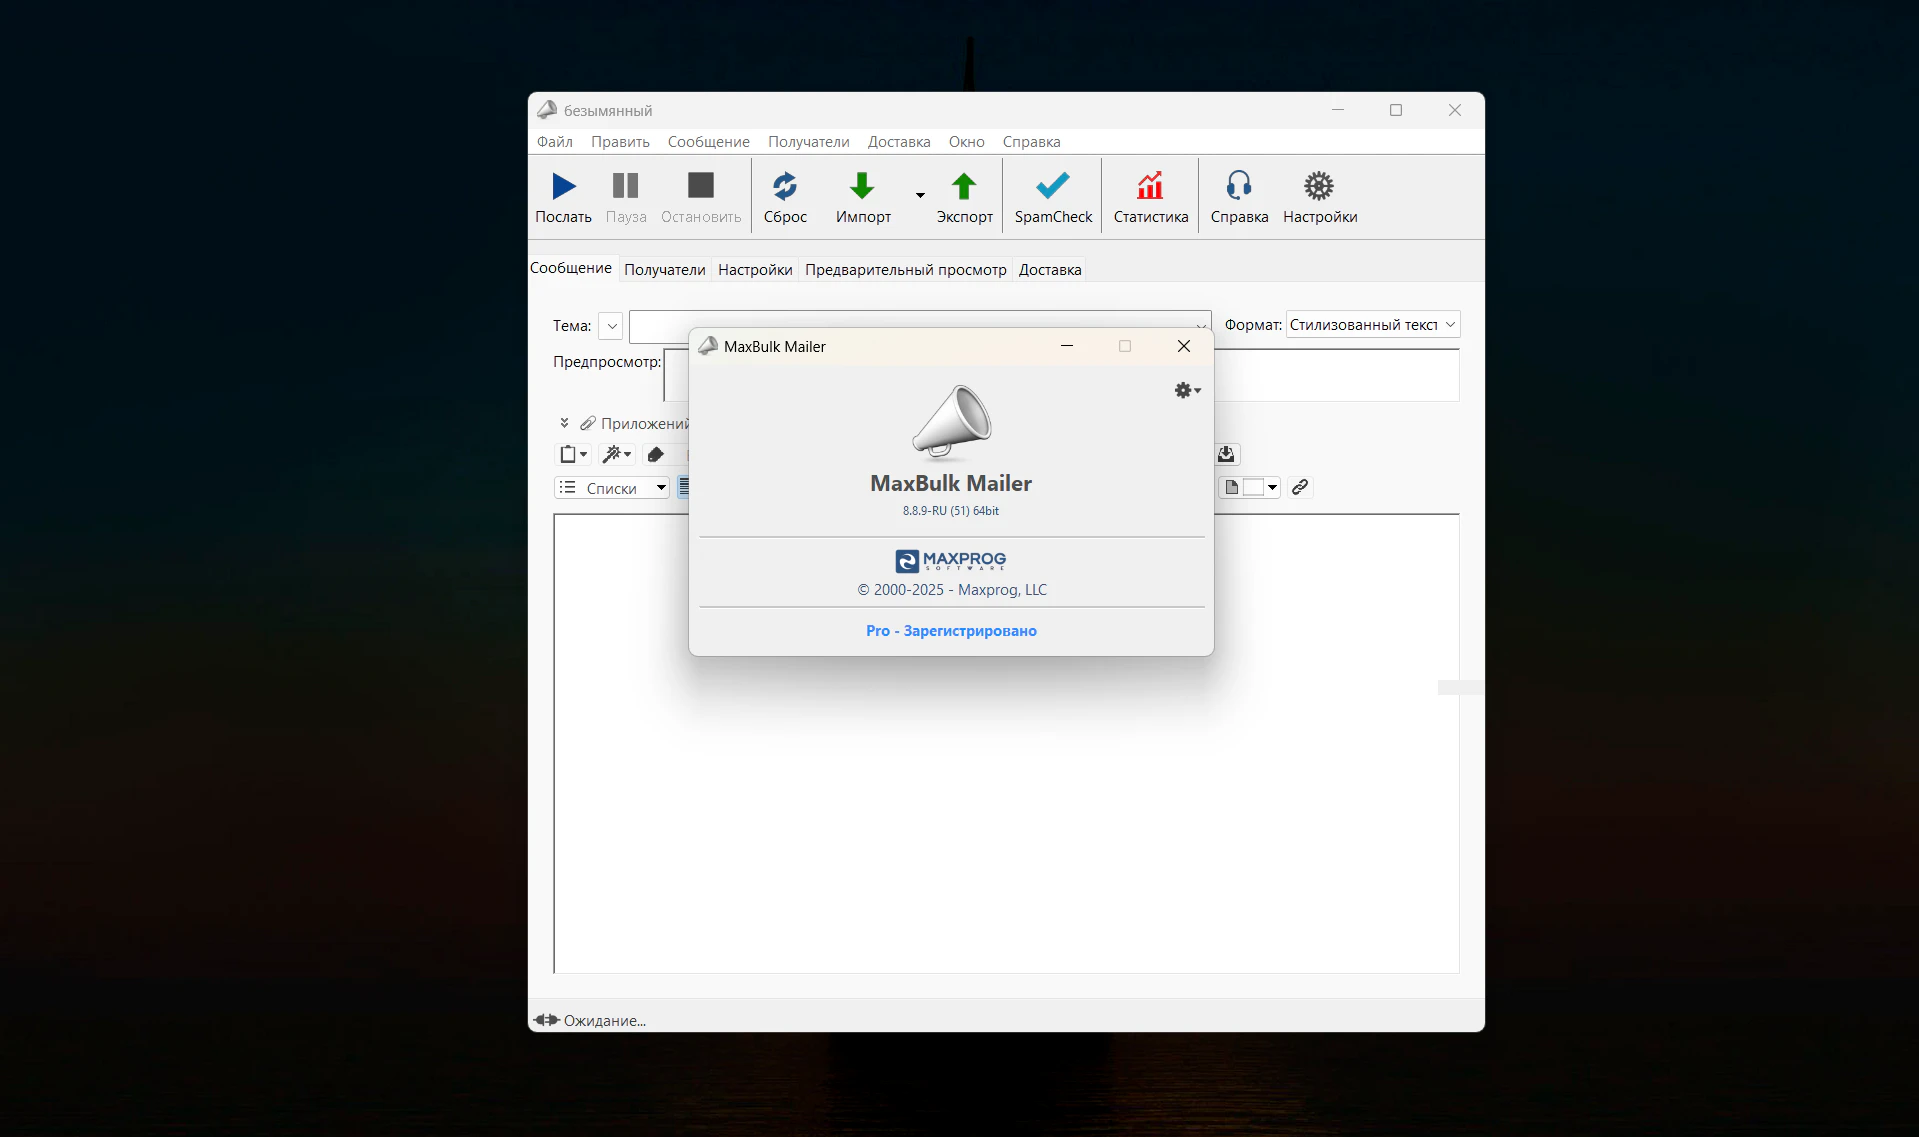Click the Пауза toolbar button

(626, 197)
